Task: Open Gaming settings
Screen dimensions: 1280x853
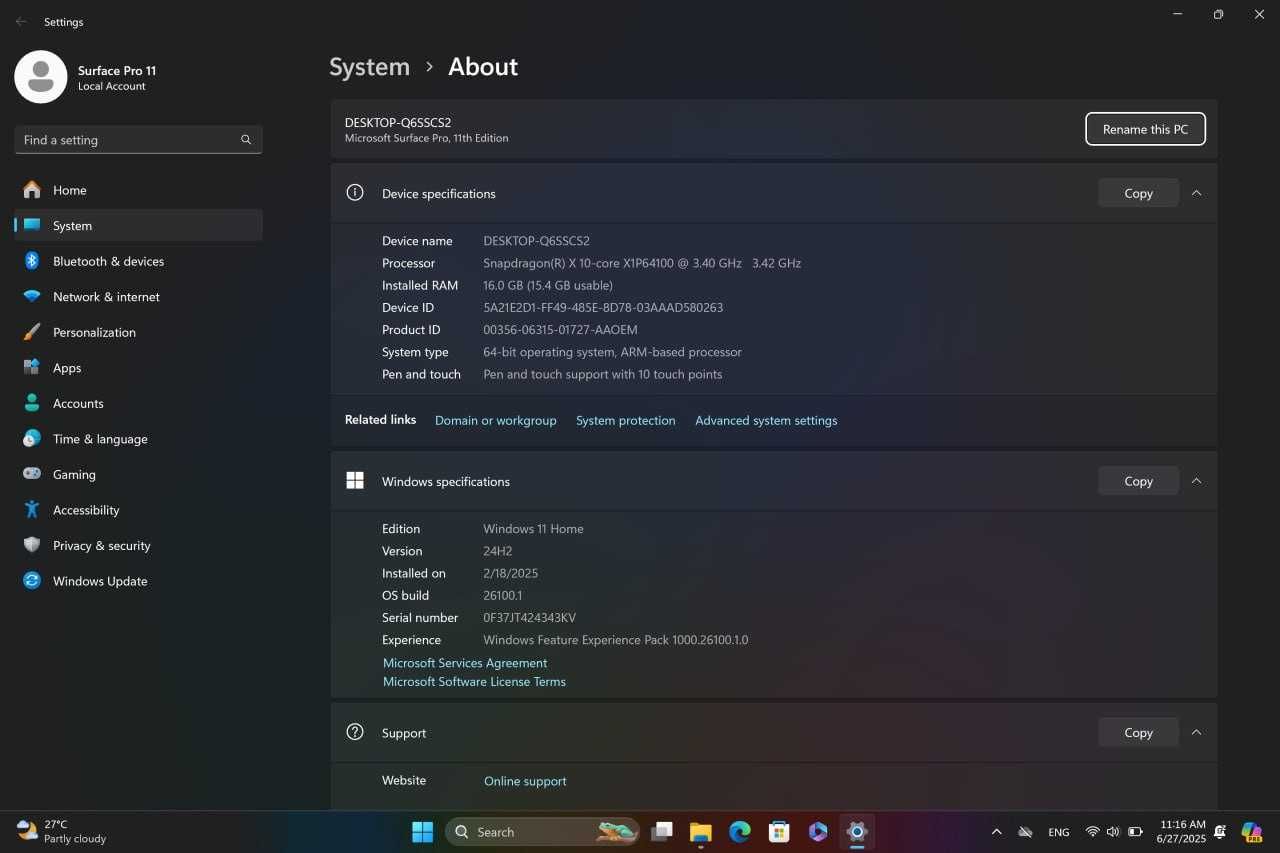Action: tap(138, 474)
